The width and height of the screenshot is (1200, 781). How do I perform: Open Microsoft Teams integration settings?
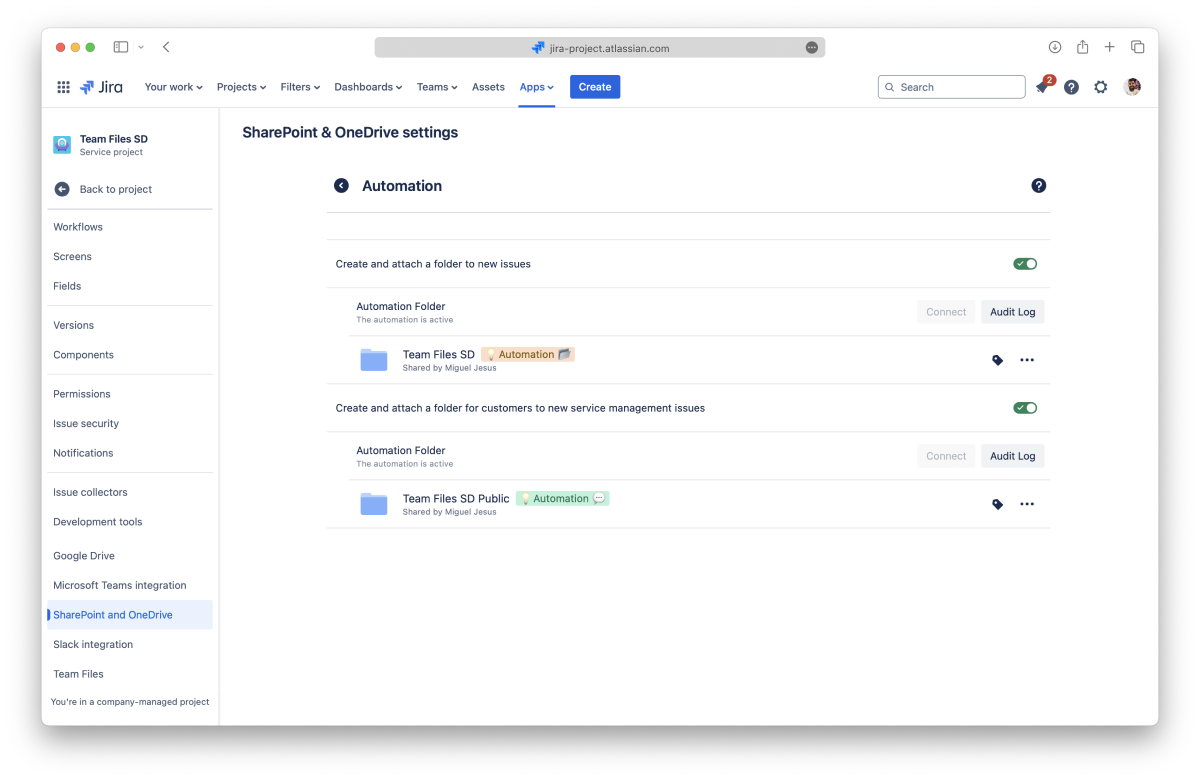pyautogui.click(x=119, y=585)
